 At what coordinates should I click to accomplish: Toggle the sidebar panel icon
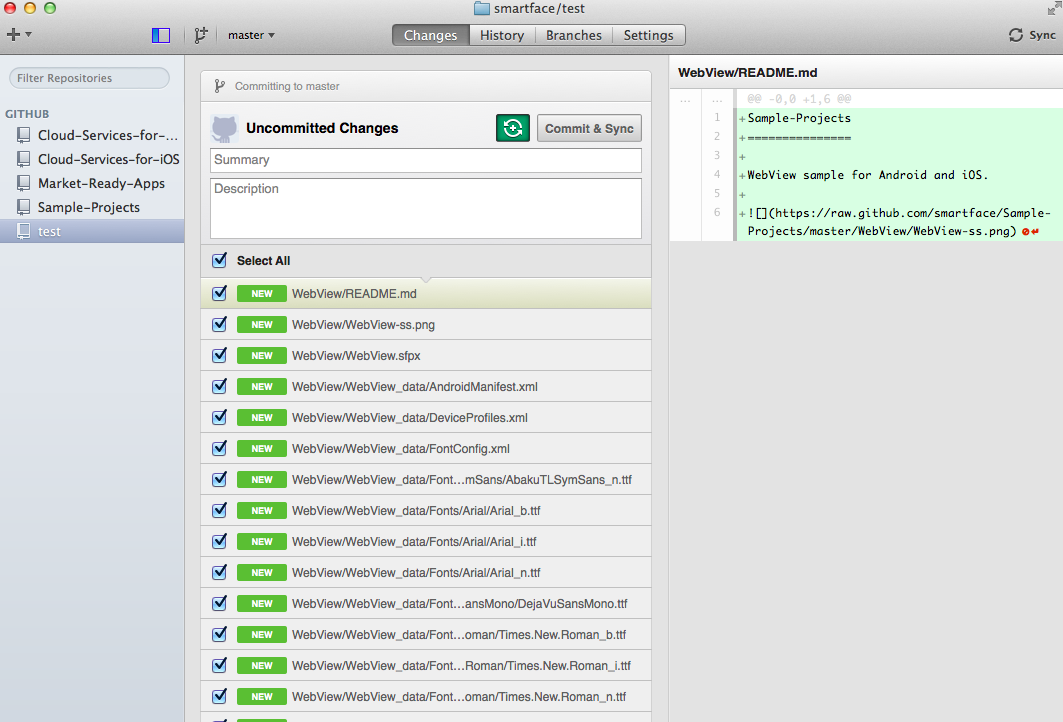pos(161,35)
